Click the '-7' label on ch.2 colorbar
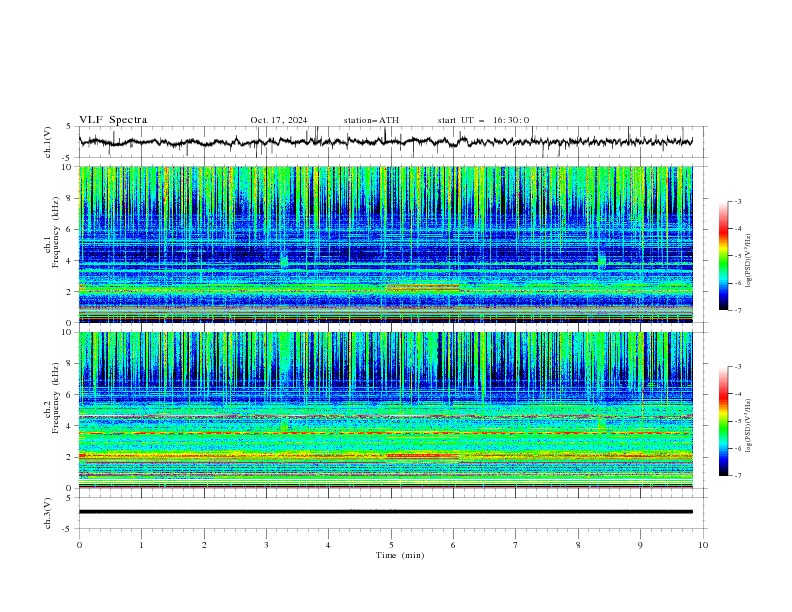This screenshot has height=612, width=792. pyautogui.click(x=737, y=476)
